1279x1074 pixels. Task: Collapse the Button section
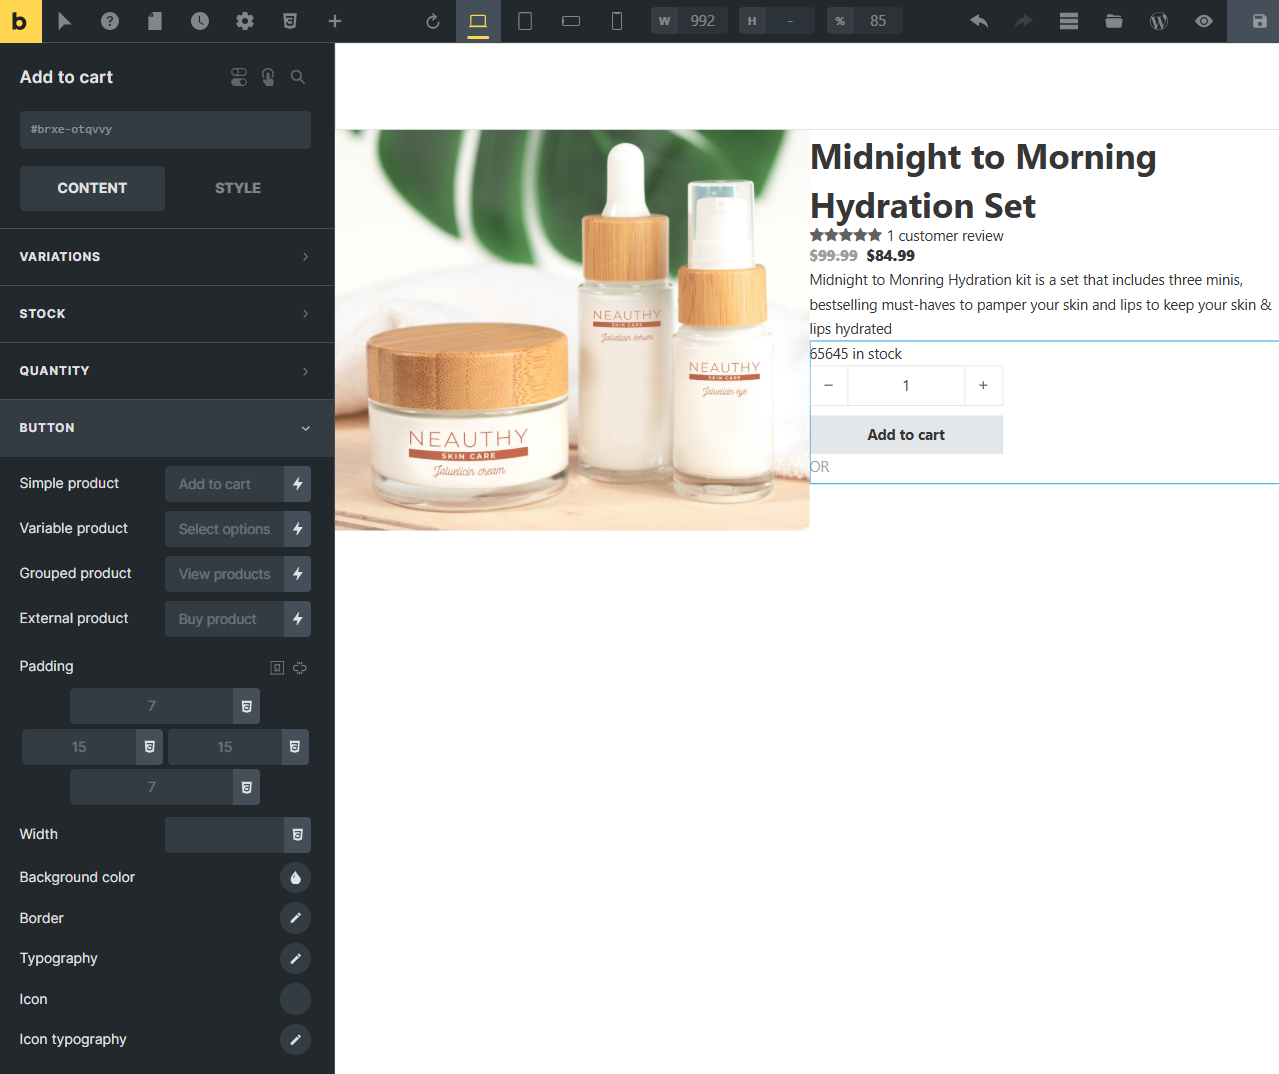coord(167,428)
